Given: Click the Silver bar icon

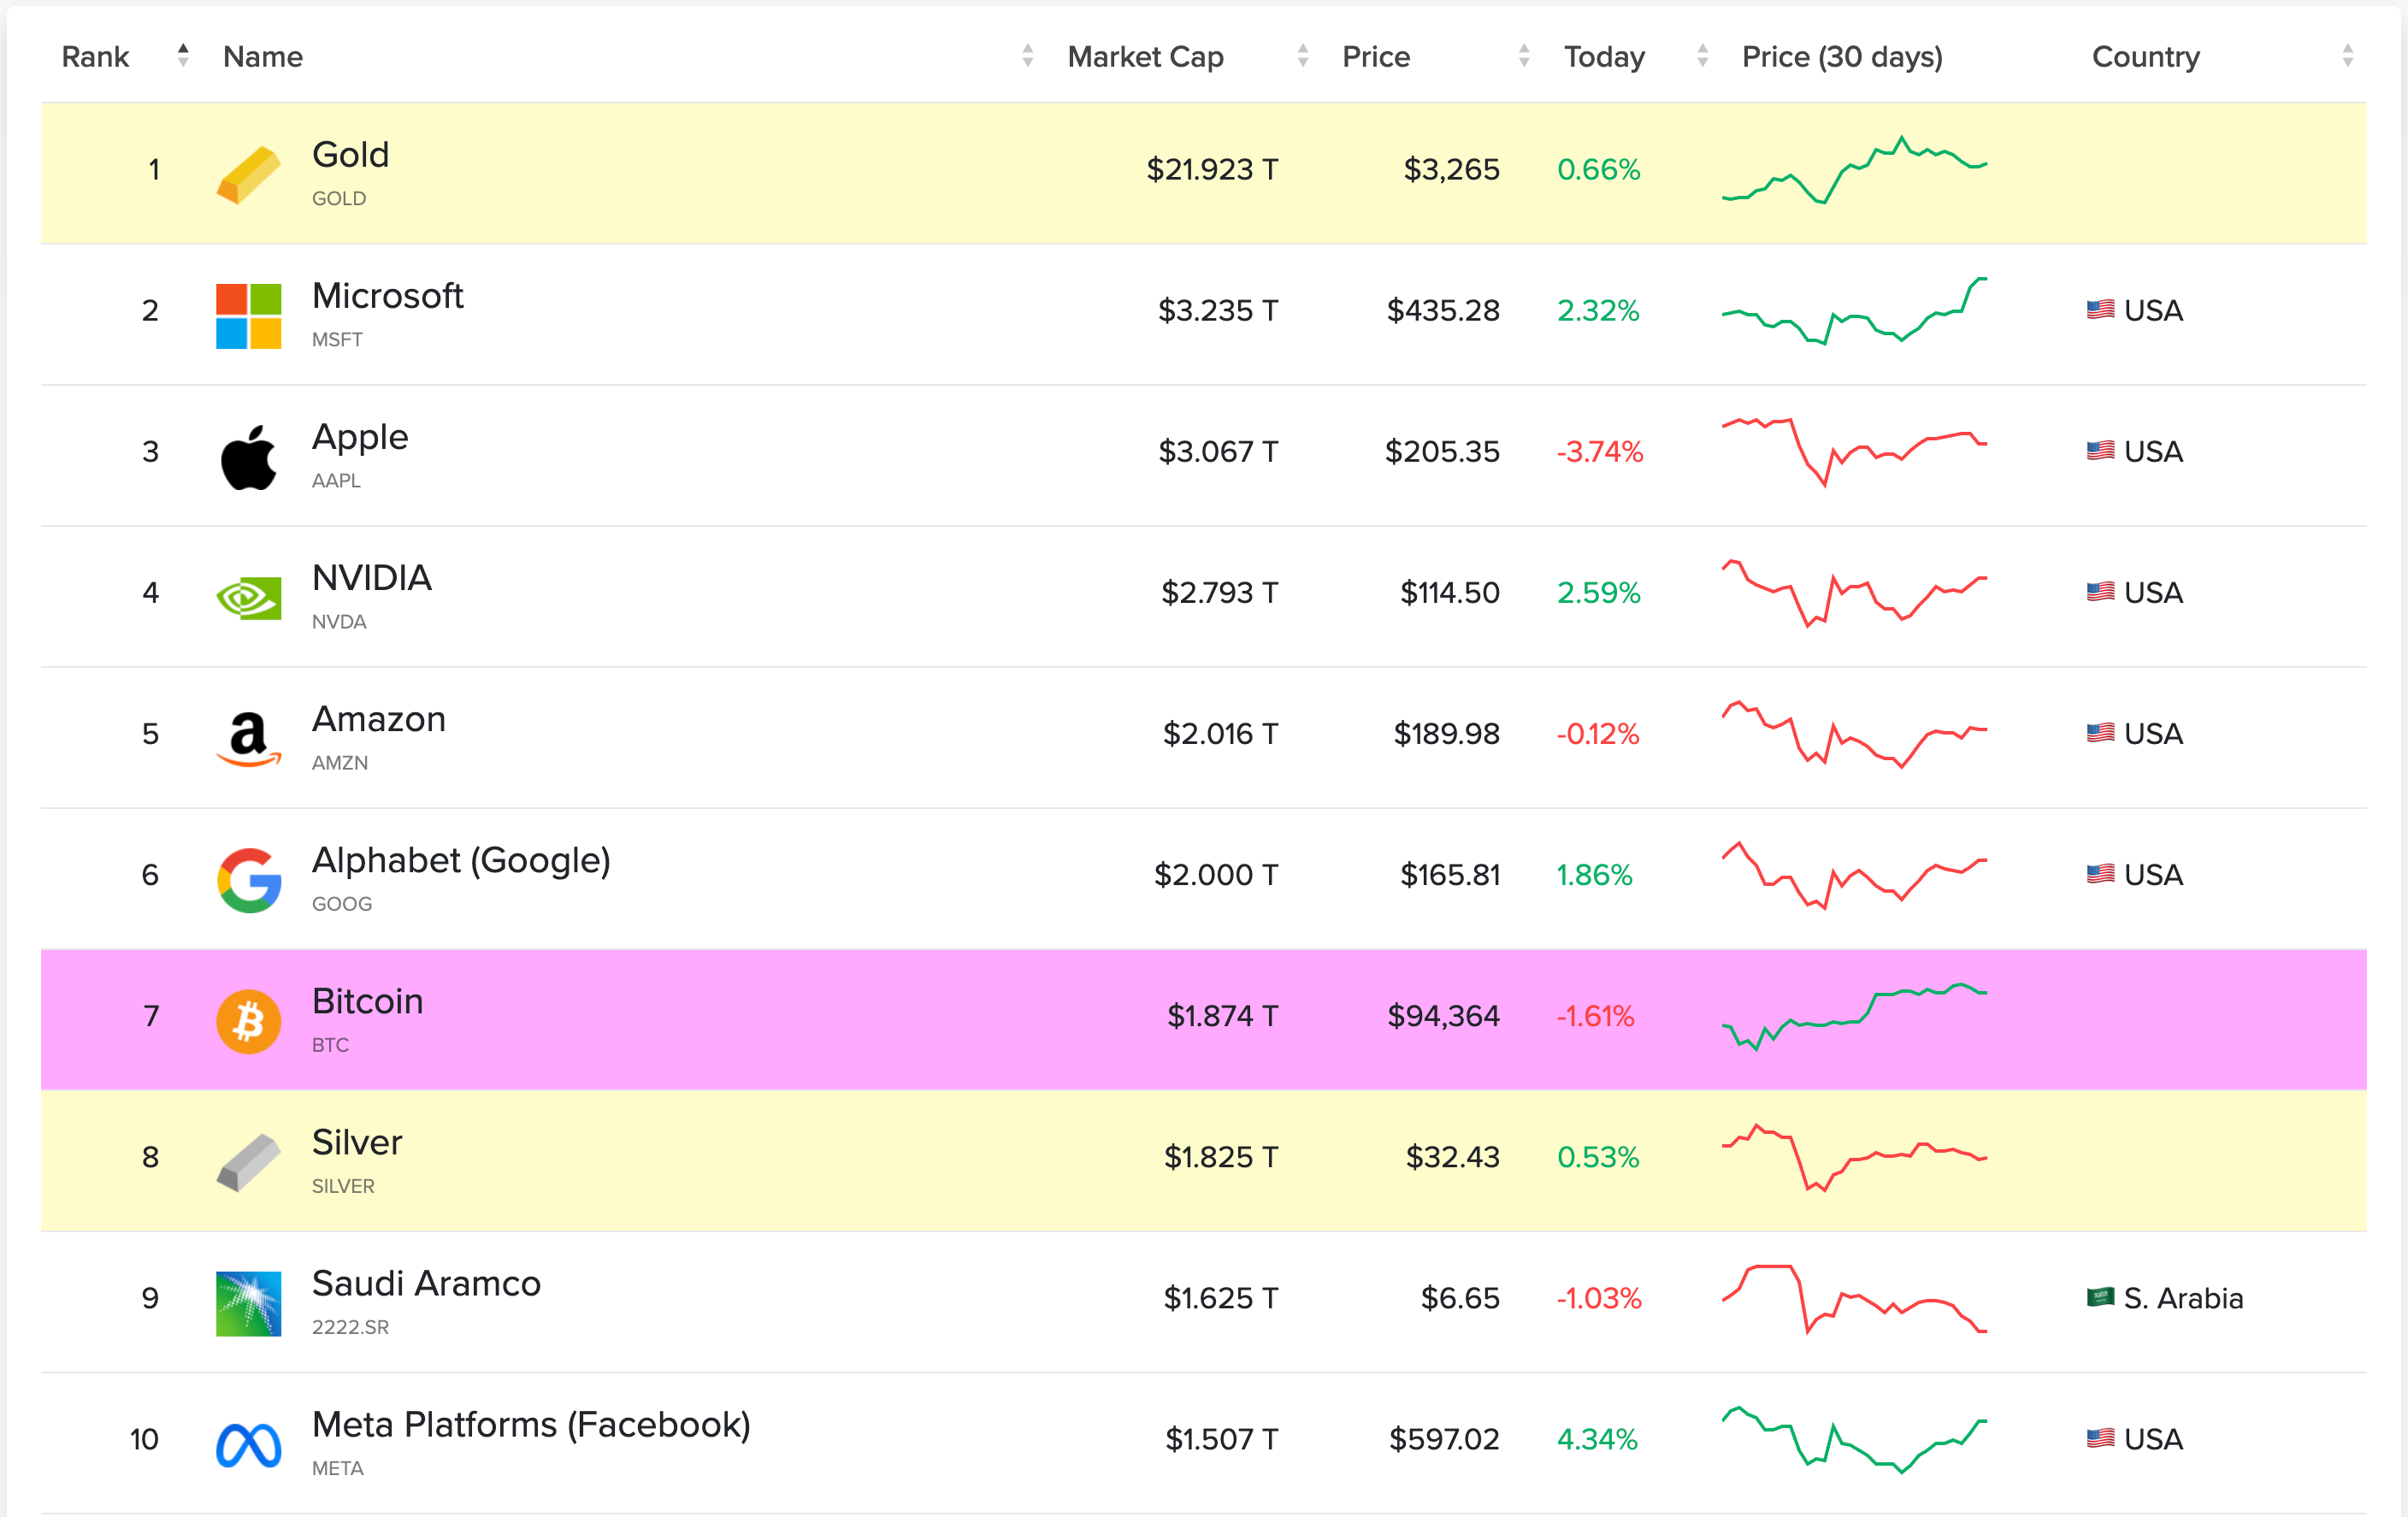Looking at the screenshot, I should (248, 1162).
